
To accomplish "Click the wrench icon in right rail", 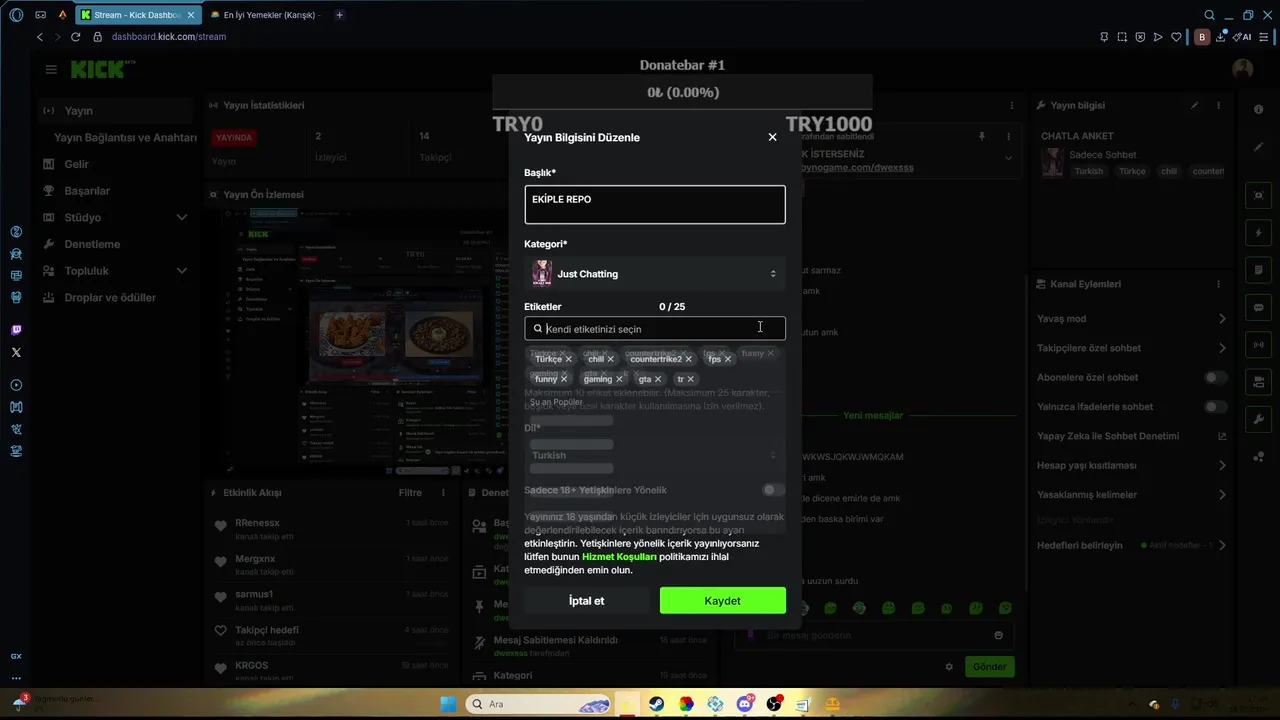I will tap(1258, 418).
